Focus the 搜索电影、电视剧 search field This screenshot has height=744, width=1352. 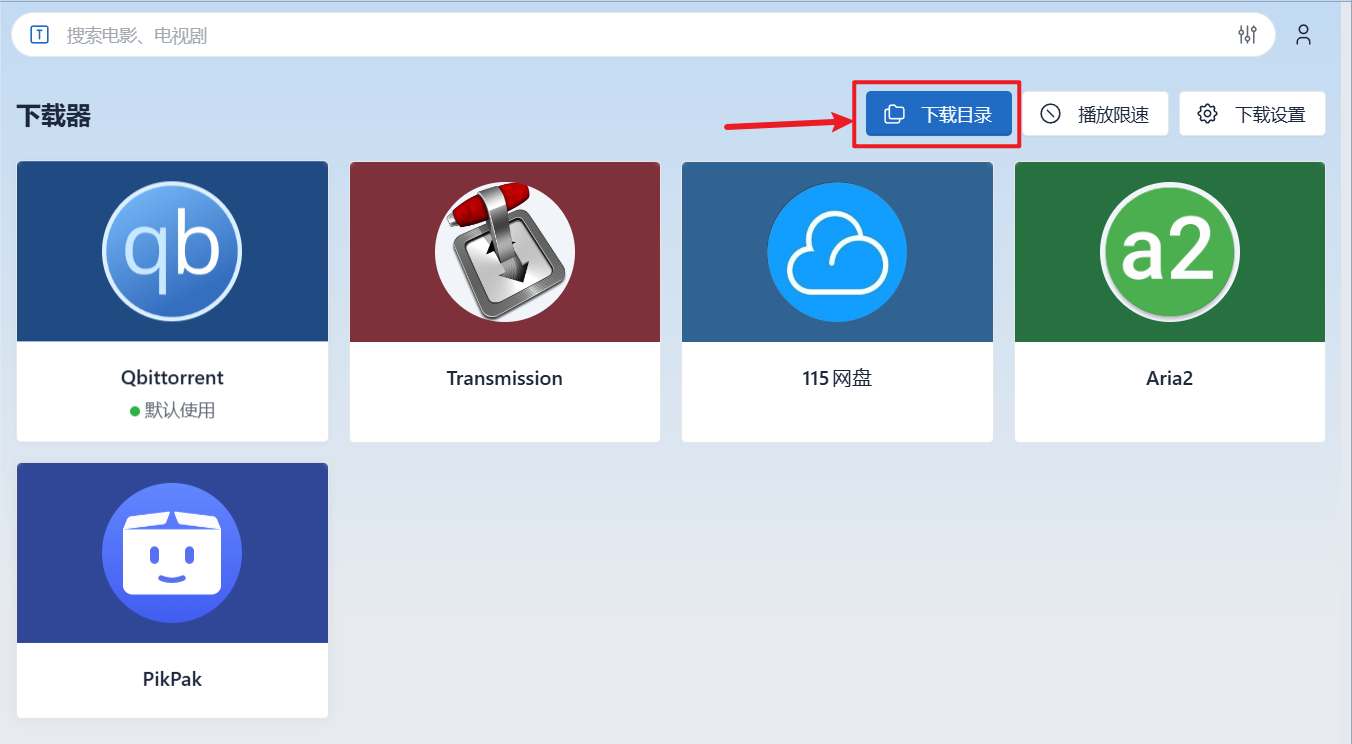(x=644, y=35)
